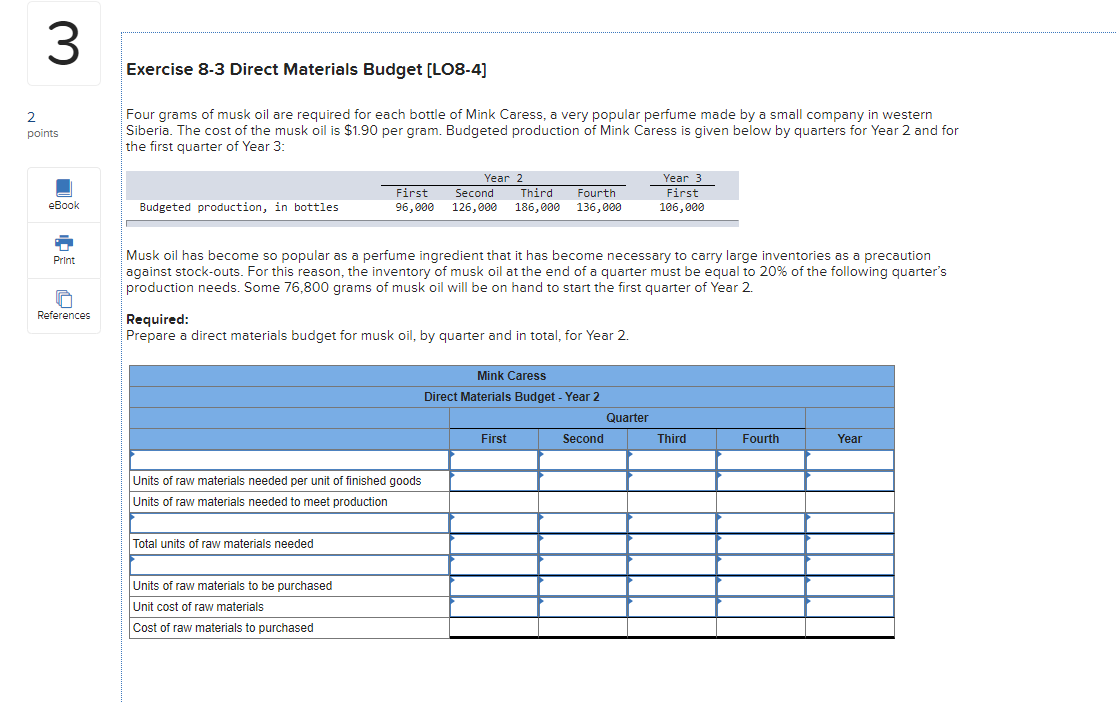Viewport: 1116px width, 702px height.
Task: Click the Fourth quarter 'Cost of raw materials to purchased' cell
Action: tap(760, 627)
